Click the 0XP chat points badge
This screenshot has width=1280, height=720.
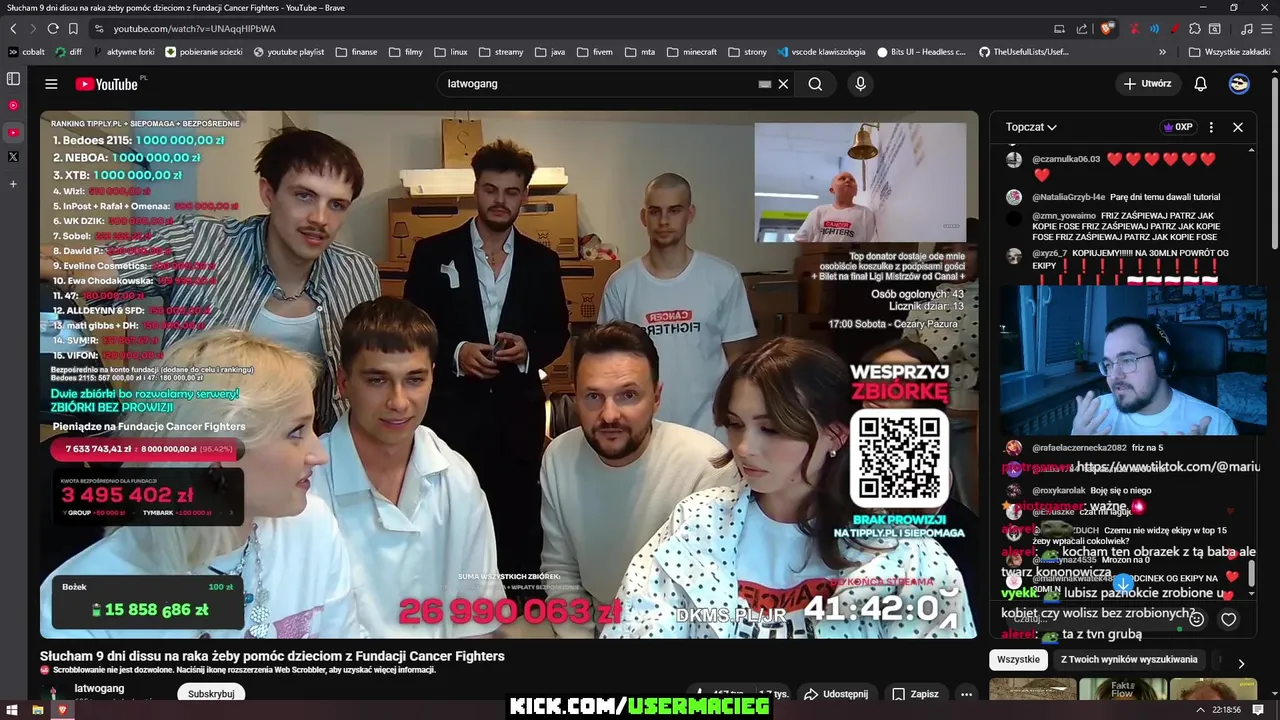click(1177, 127)
